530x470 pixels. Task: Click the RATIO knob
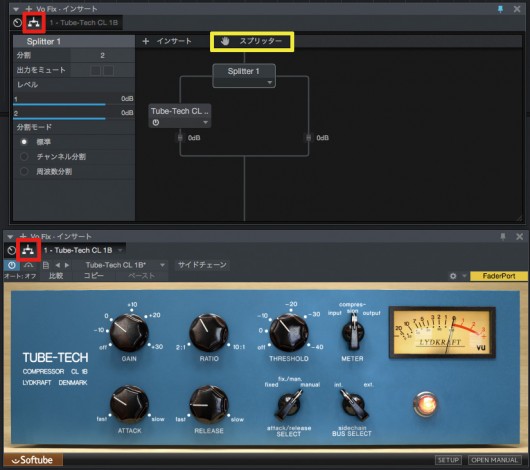click(x=209, y=332)
